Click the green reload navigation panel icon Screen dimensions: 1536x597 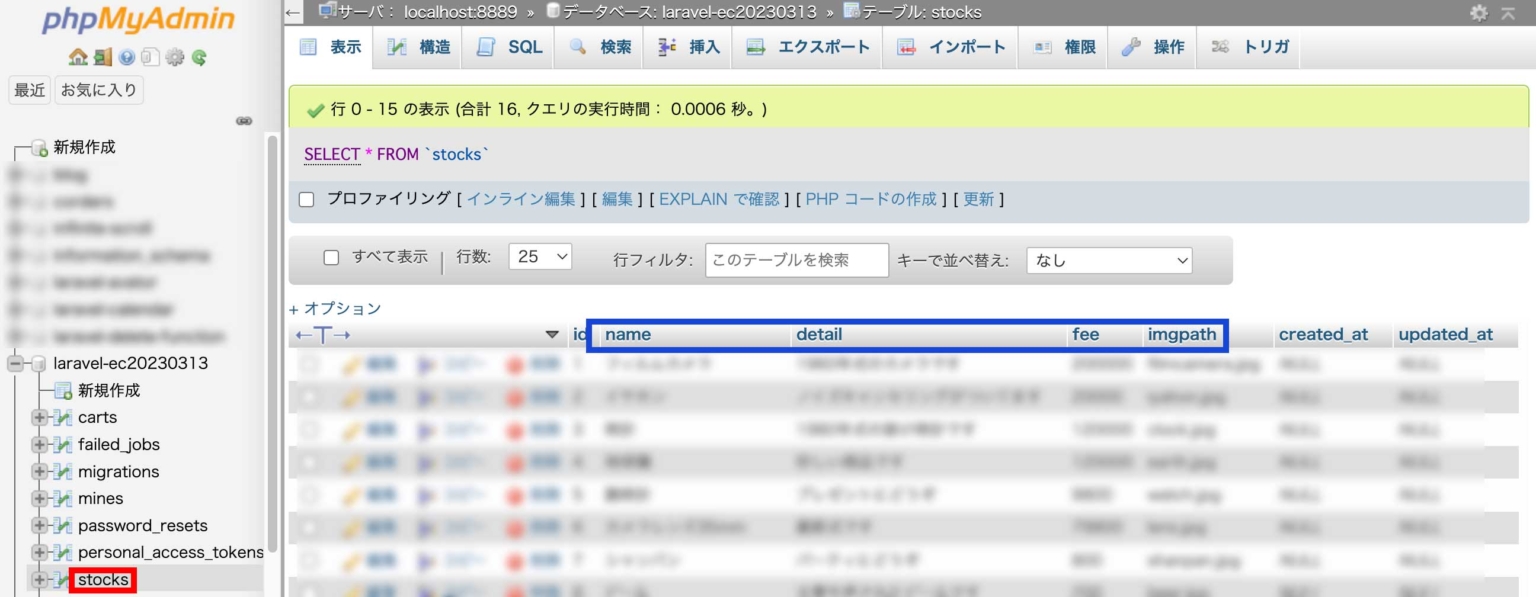(199, 58)
